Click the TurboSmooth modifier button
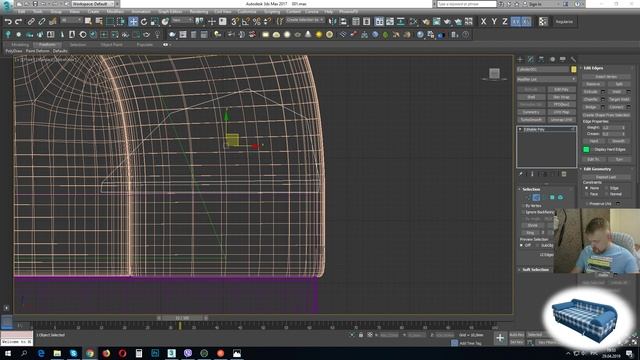Viewport: 640px width, 360px height. click(x=531, y=120)
